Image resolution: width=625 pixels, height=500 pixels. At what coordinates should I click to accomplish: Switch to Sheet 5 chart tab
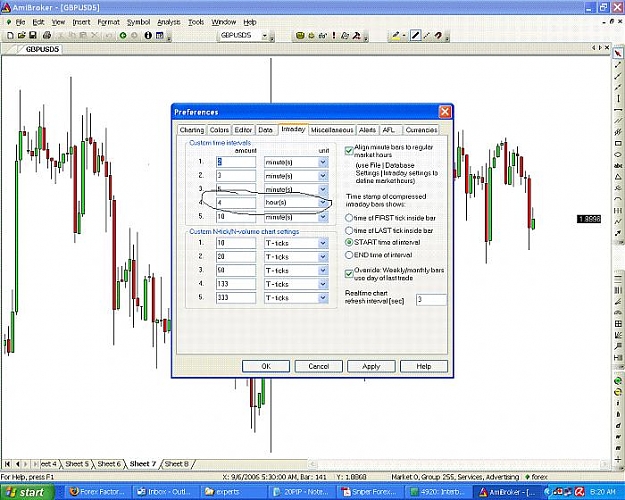pyautogui.click(x=77, y=464)
